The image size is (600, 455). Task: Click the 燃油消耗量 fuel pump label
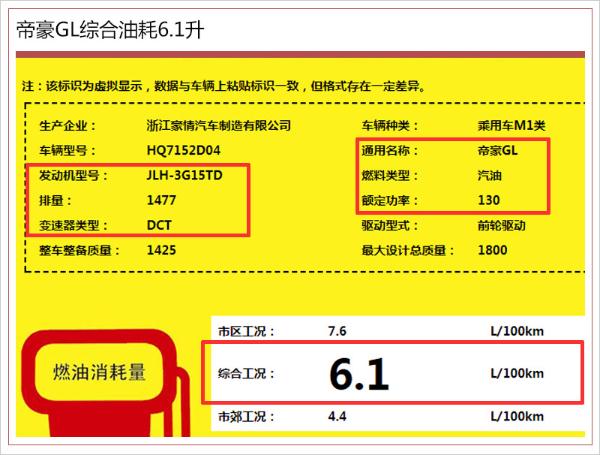point(99,372)
